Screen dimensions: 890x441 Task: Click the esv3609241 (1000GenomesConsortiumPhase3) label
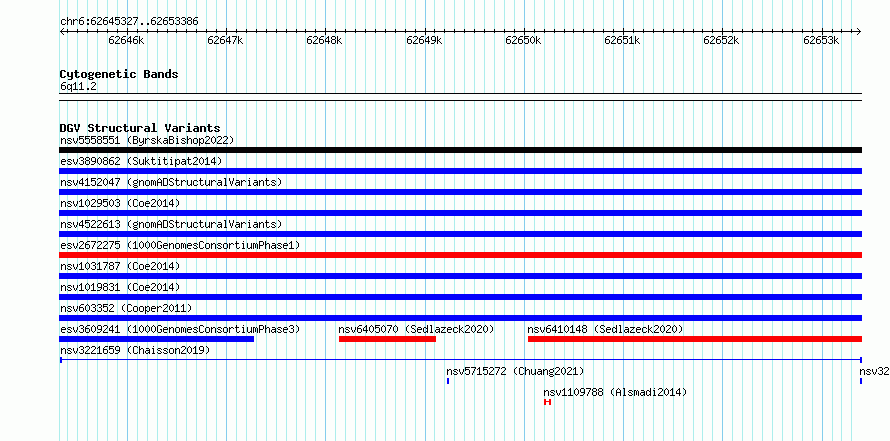click(x=180, y=329)
